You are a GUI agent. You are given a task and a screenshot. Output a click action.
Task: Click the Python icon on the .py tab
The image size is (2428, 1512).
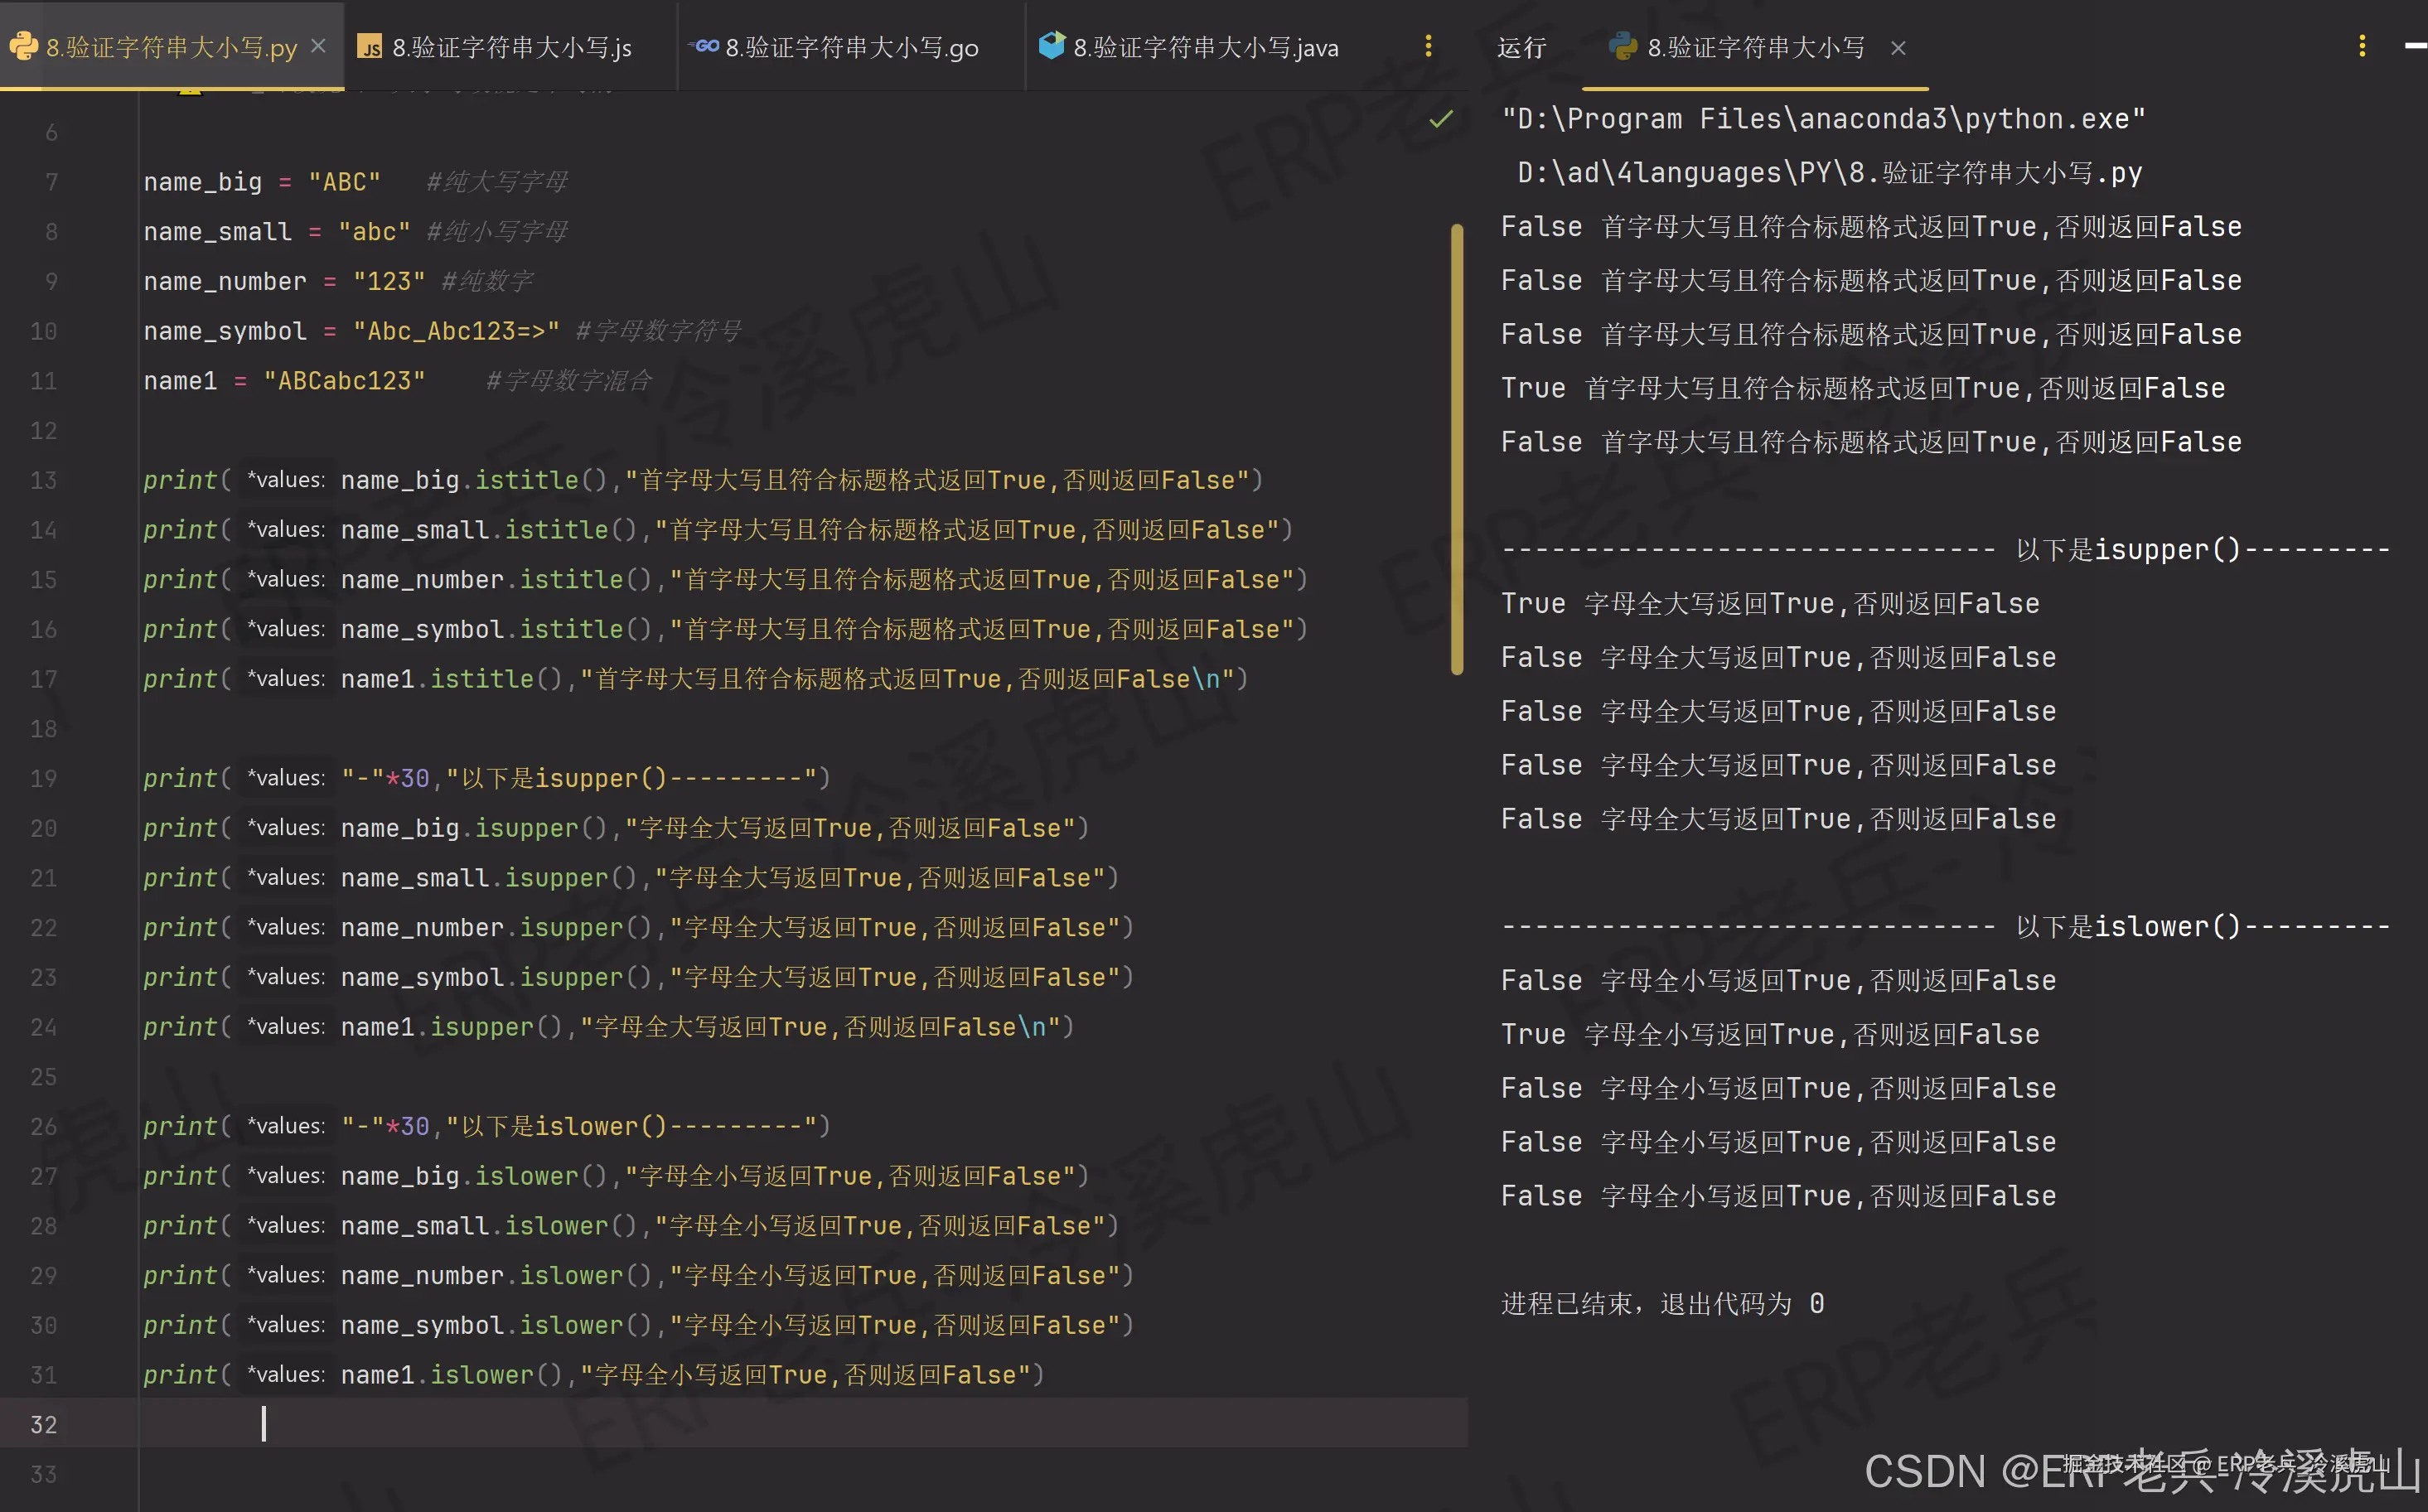(x=23, y=46)
